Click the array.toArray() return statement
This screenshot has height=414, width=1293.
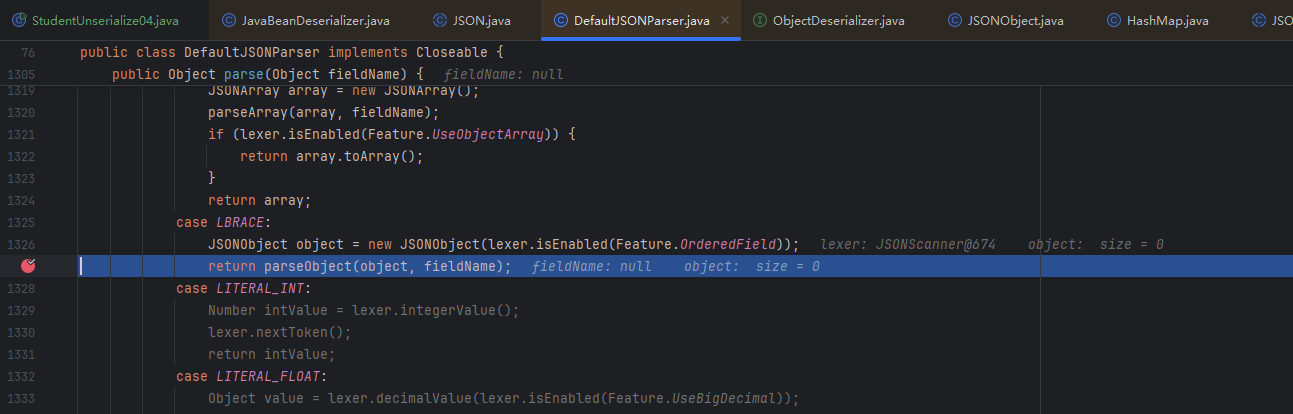point(332,156)
